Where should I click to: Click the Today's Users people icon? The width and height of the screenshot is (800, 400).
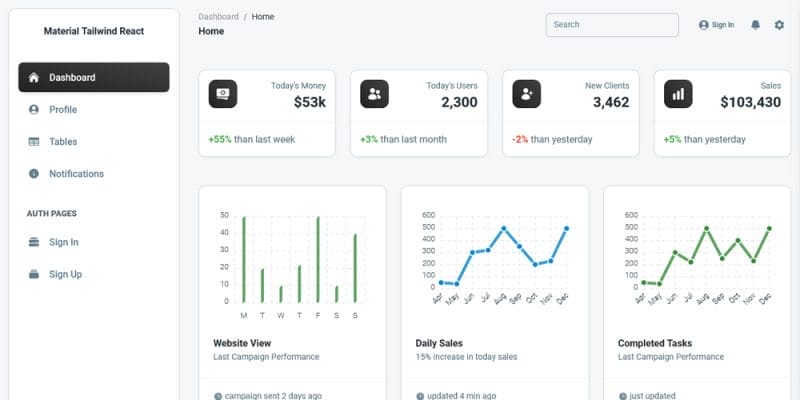pos(374,94)
